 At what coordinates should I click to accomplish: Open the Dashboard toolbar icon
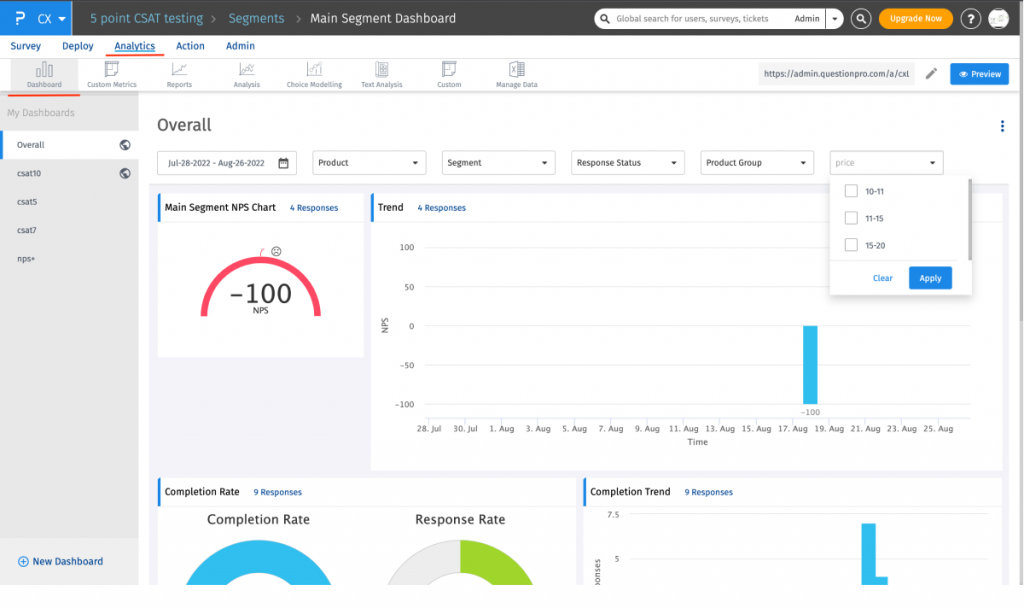click(x=44, y=74)
